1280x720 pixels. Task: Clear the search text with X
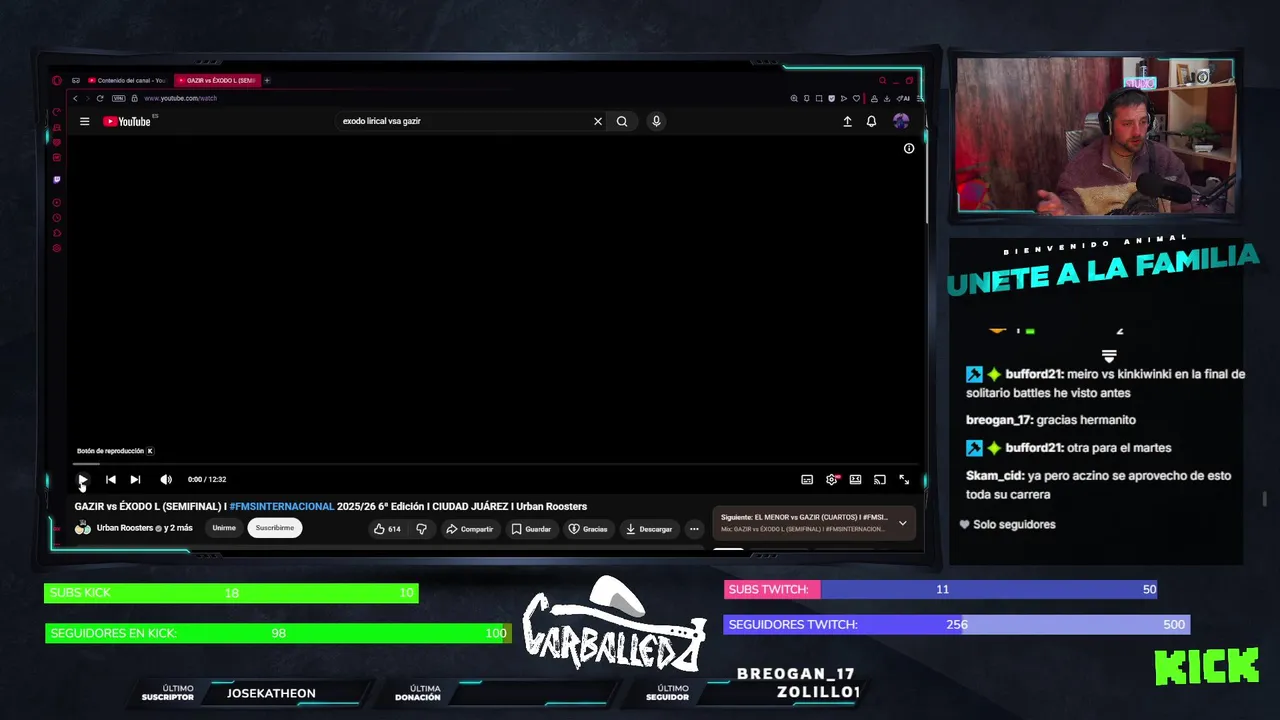(598, 121)
